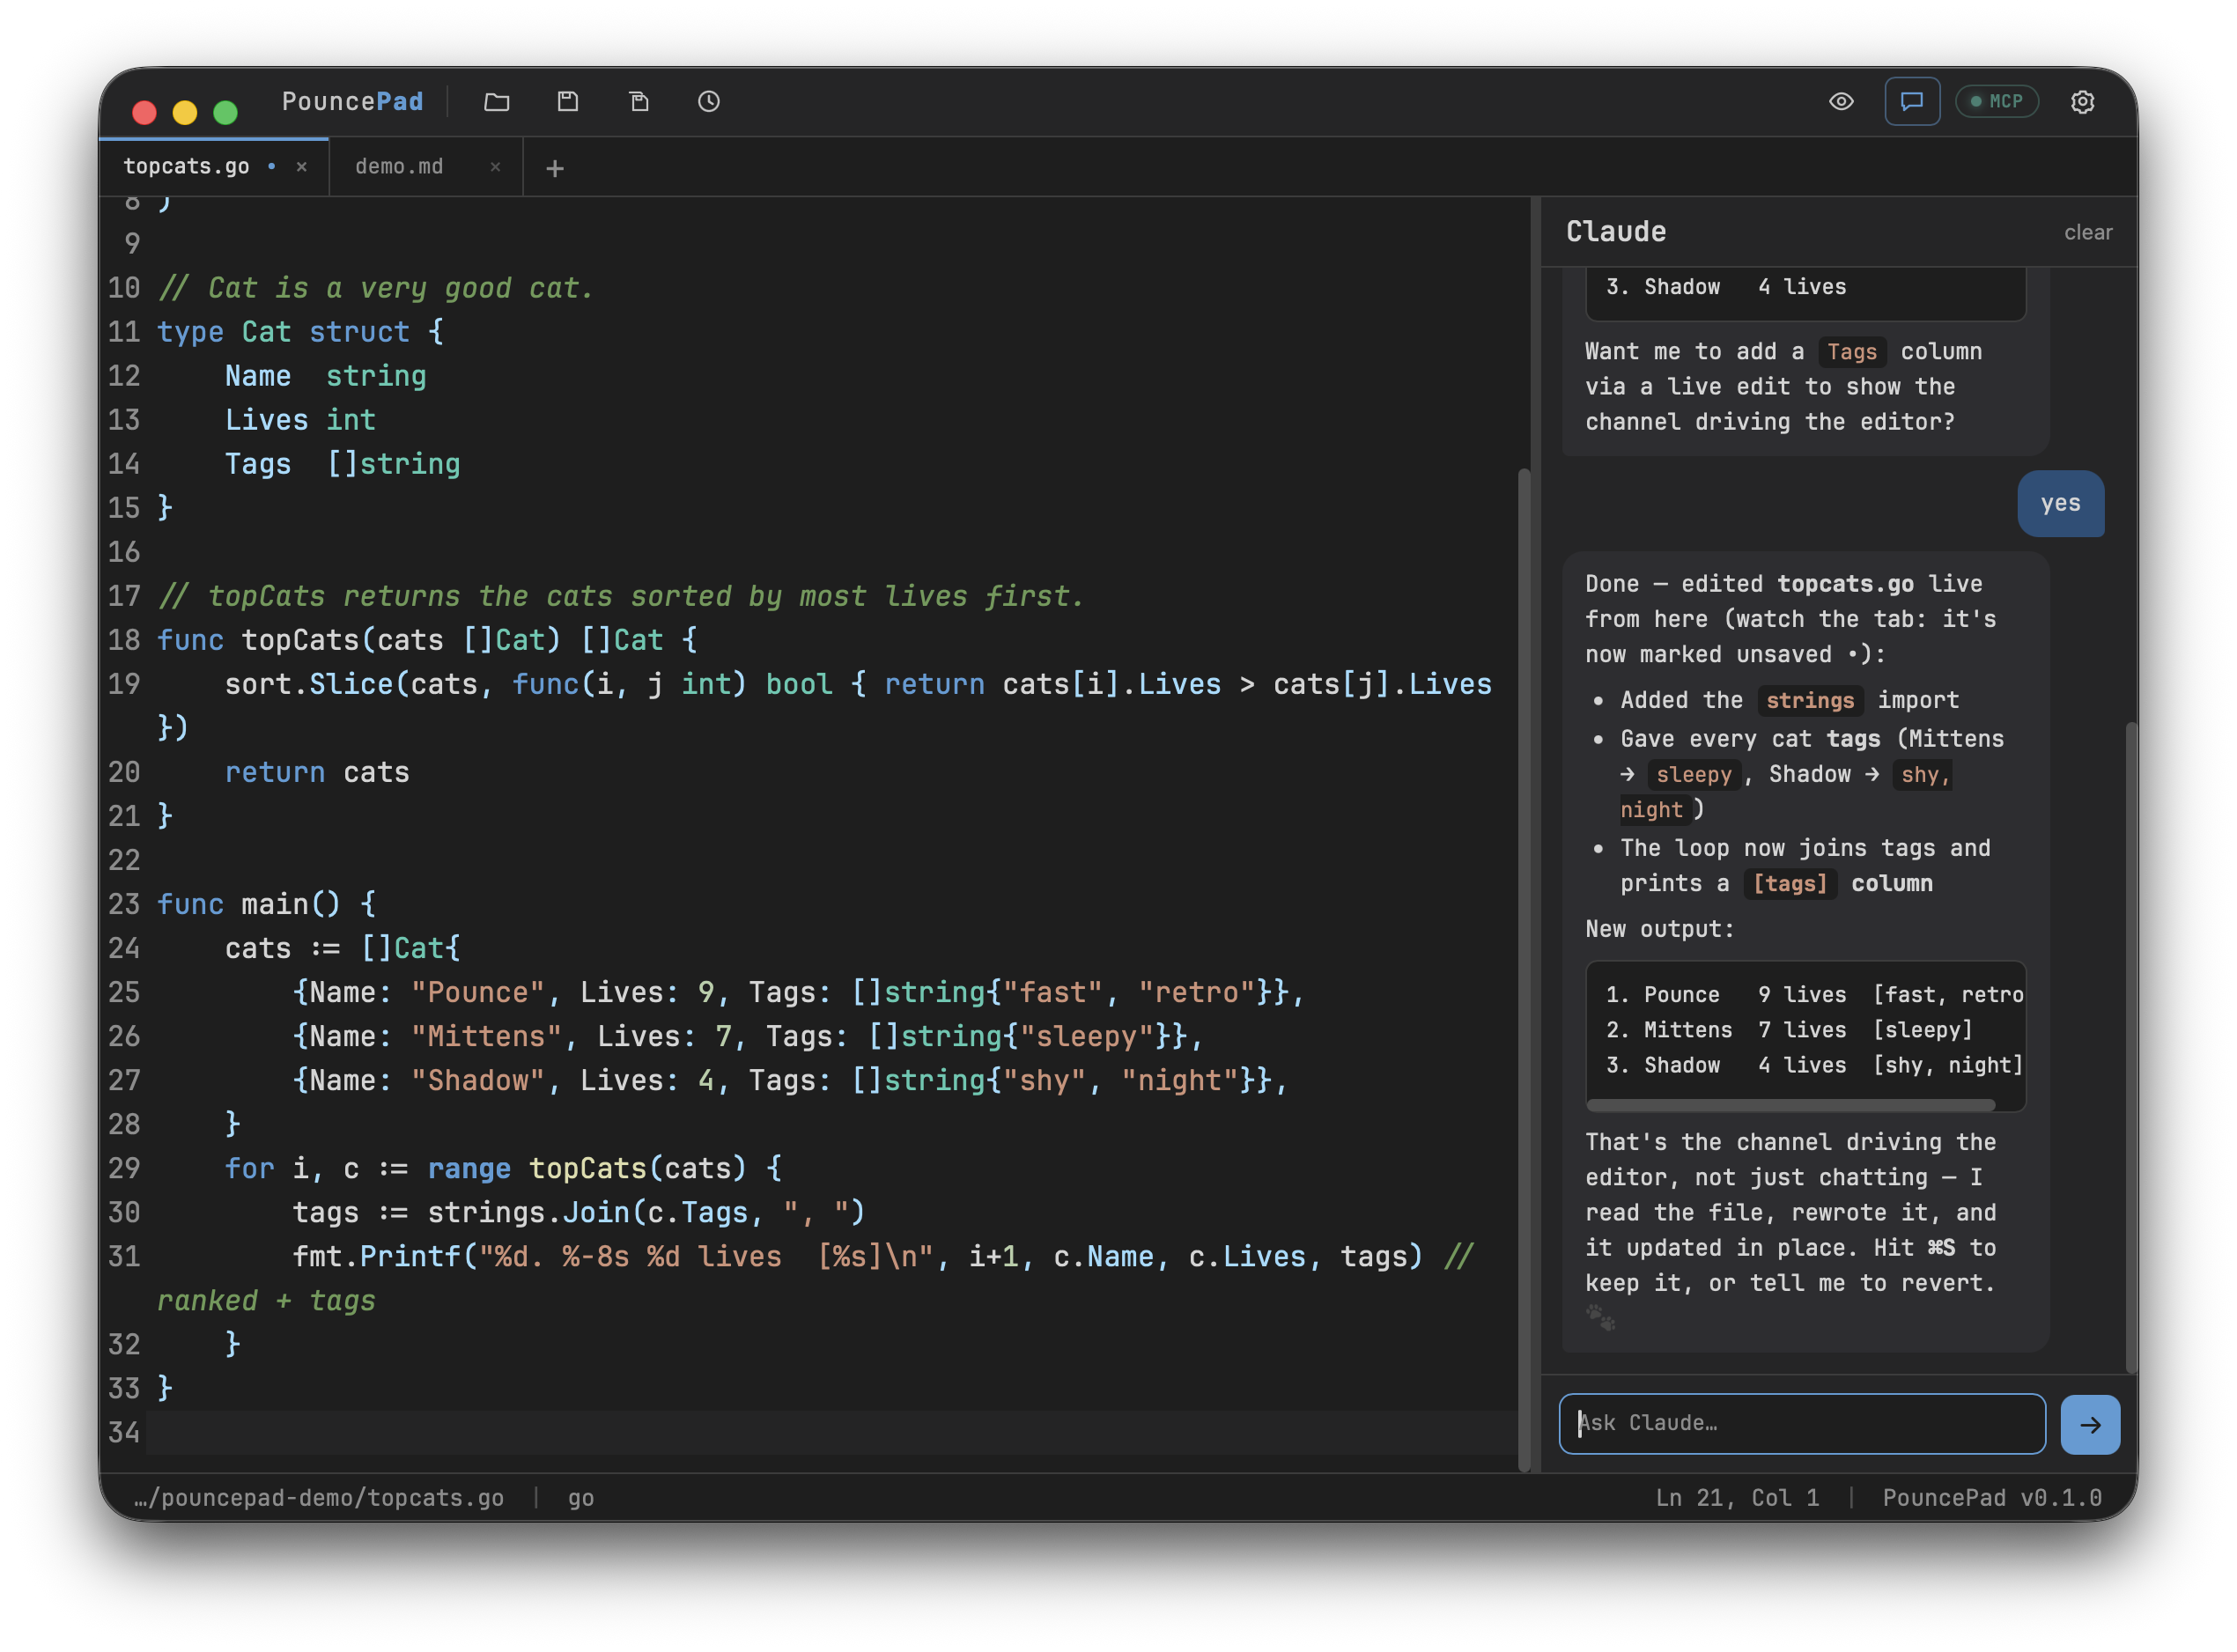Click 'type Cat struct {' on line 11
2237x1652 pixels.
pyautogui.click(x=300, y=332)
